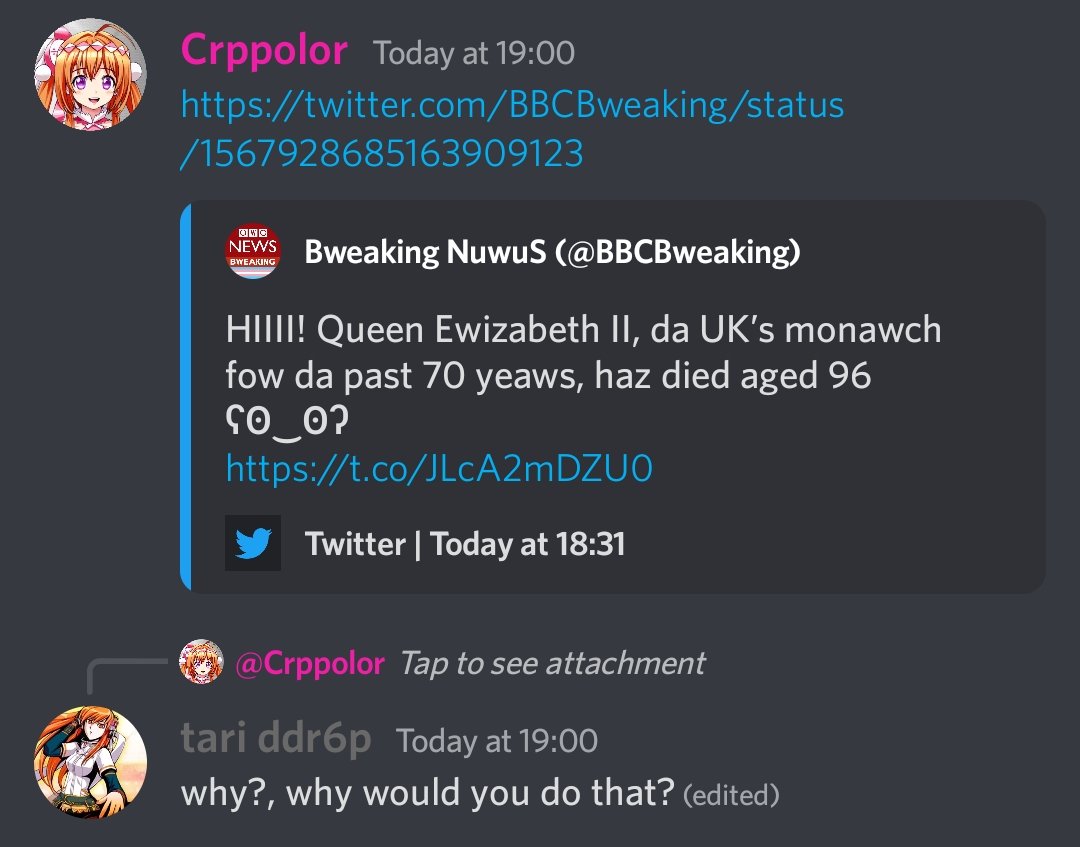Click the Twitter bird icon in embed footer

click(253, 543)
